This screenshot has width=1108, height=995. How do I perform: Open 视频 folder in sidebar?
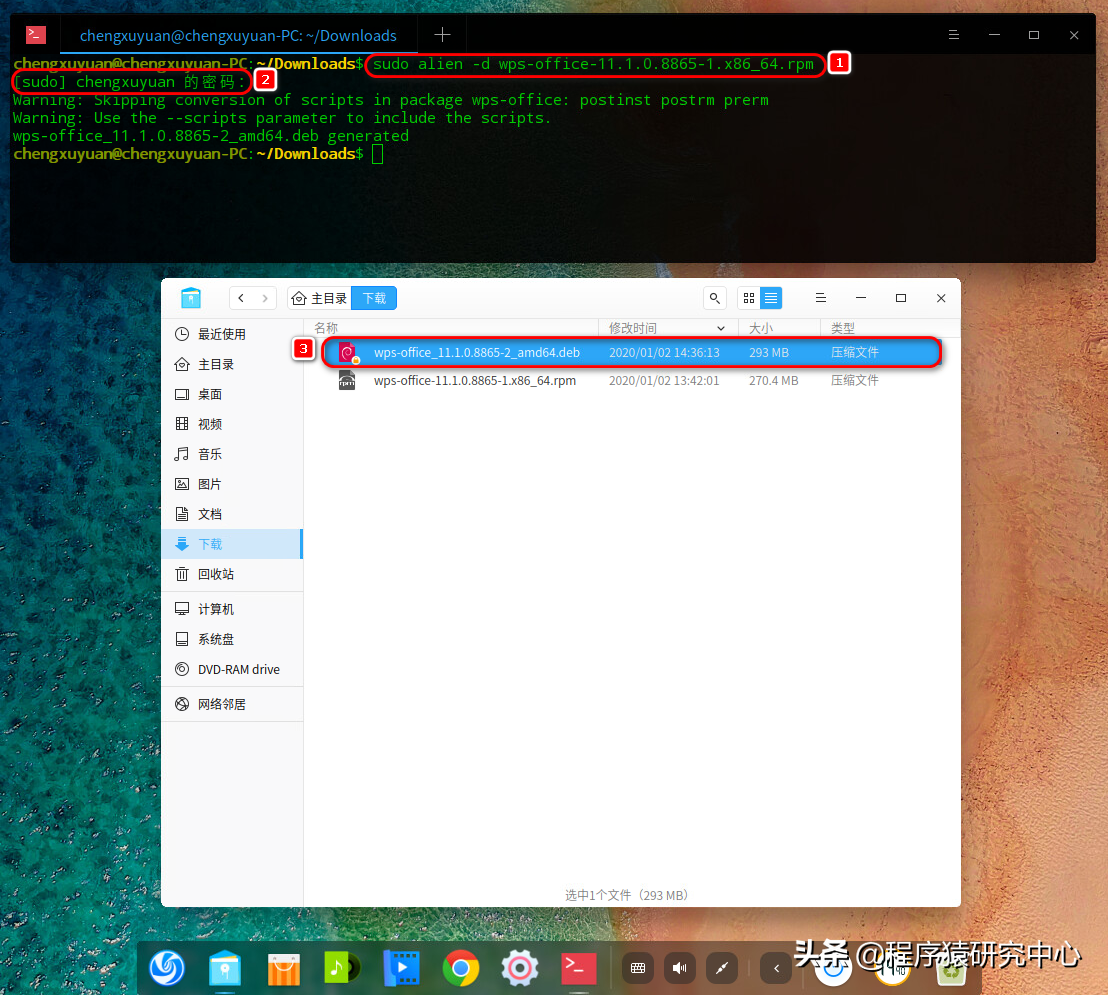(232, 424)
